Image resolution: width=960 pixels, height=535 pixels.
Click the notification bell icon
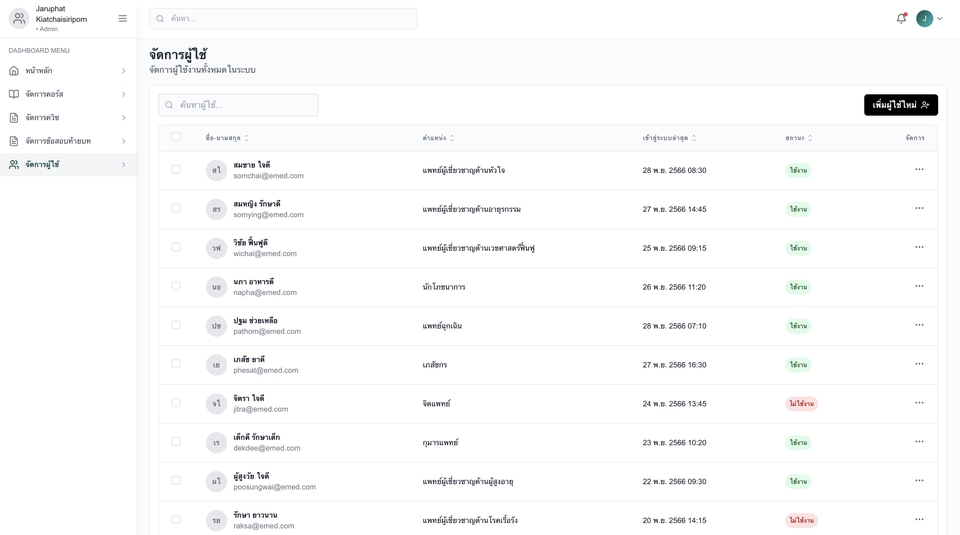(901, 18)
